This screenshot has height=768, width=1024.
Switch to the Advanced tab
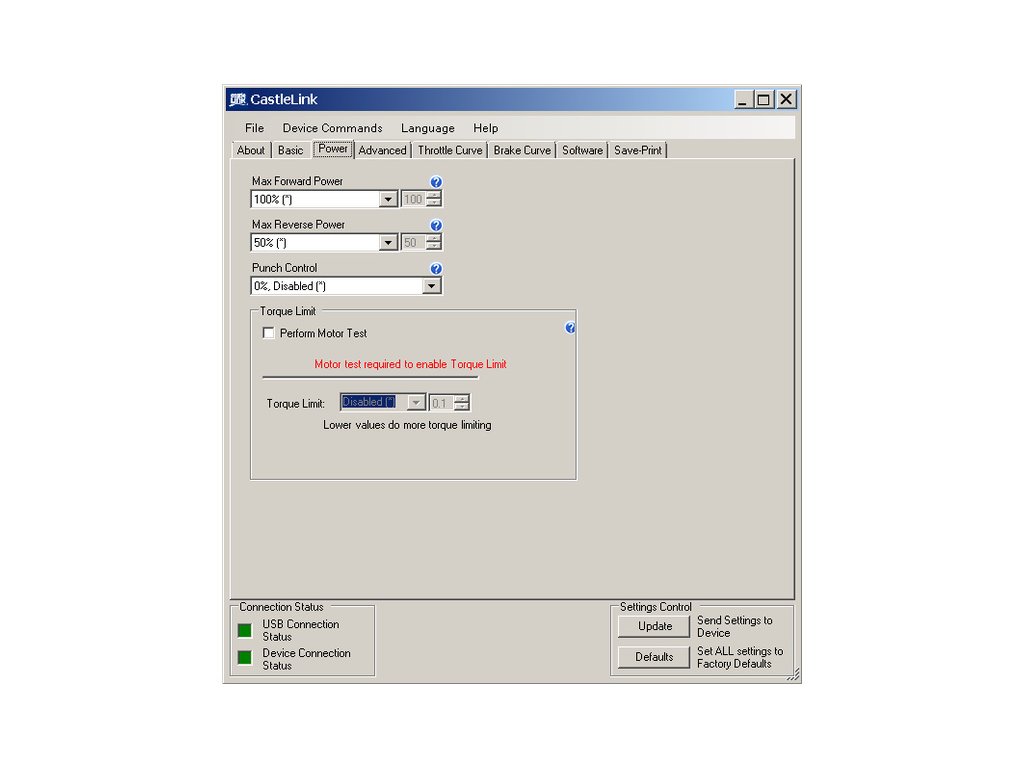click(383, 150)
